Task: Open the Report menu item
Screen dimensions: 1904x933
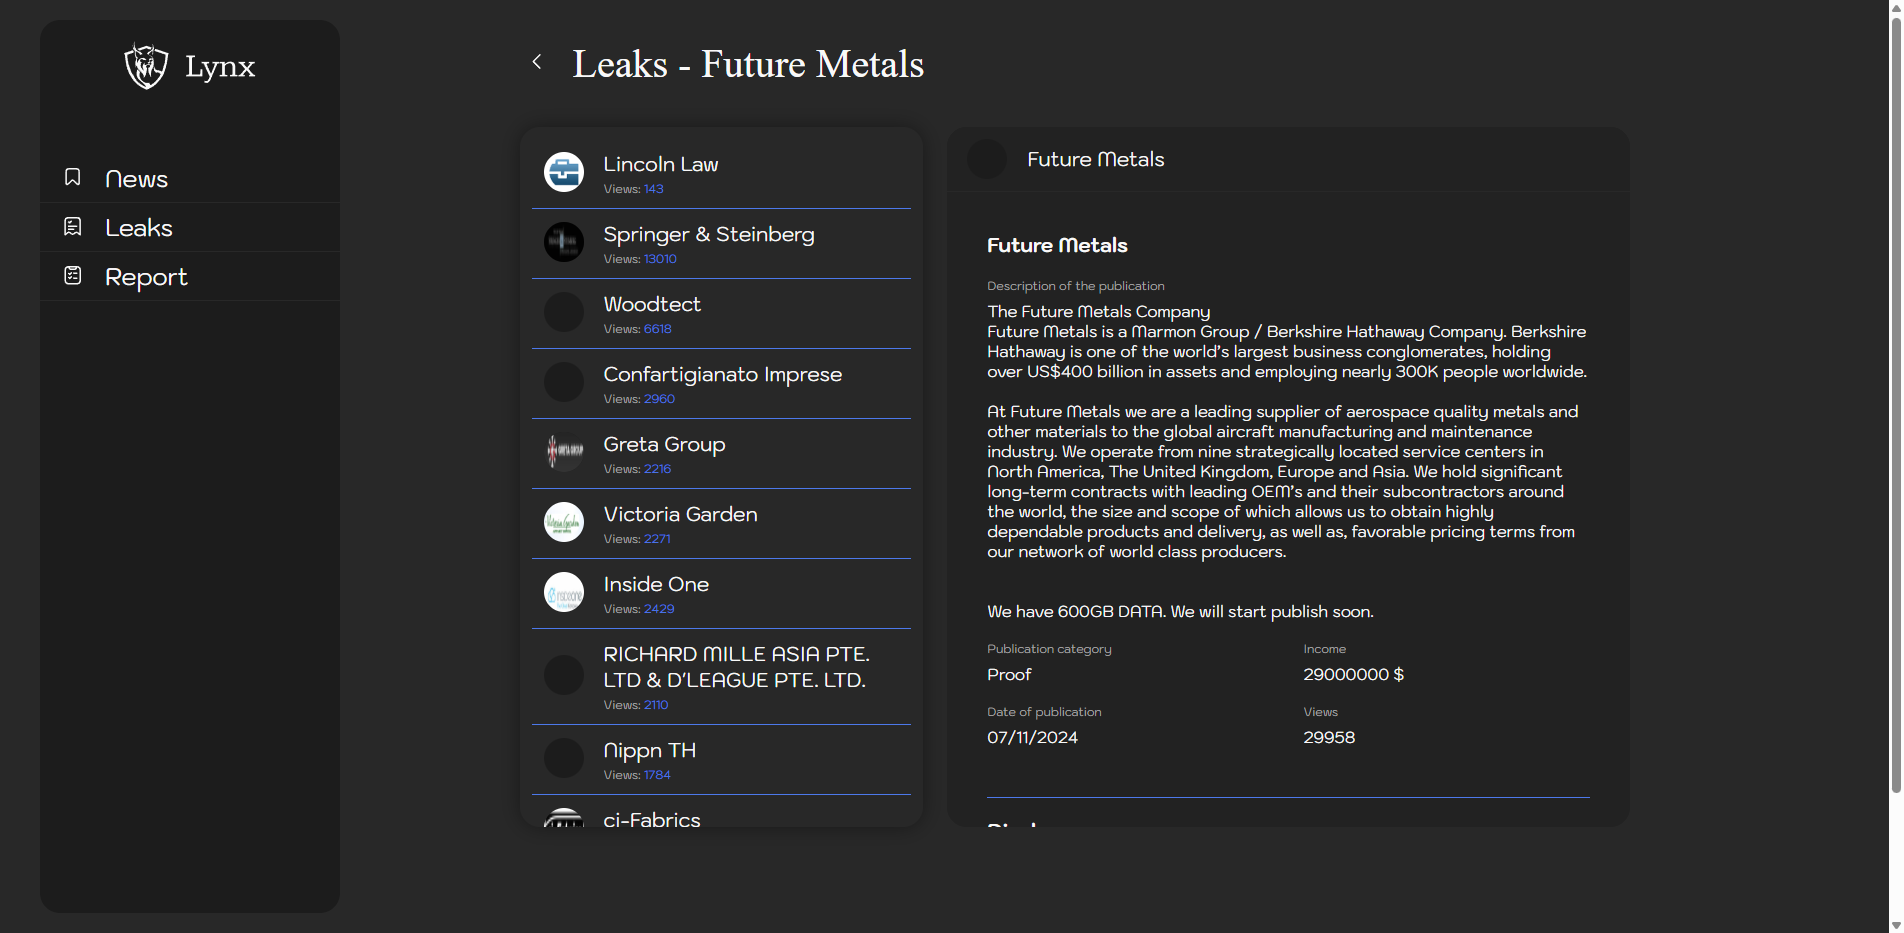Action: (x=146, y=277)
